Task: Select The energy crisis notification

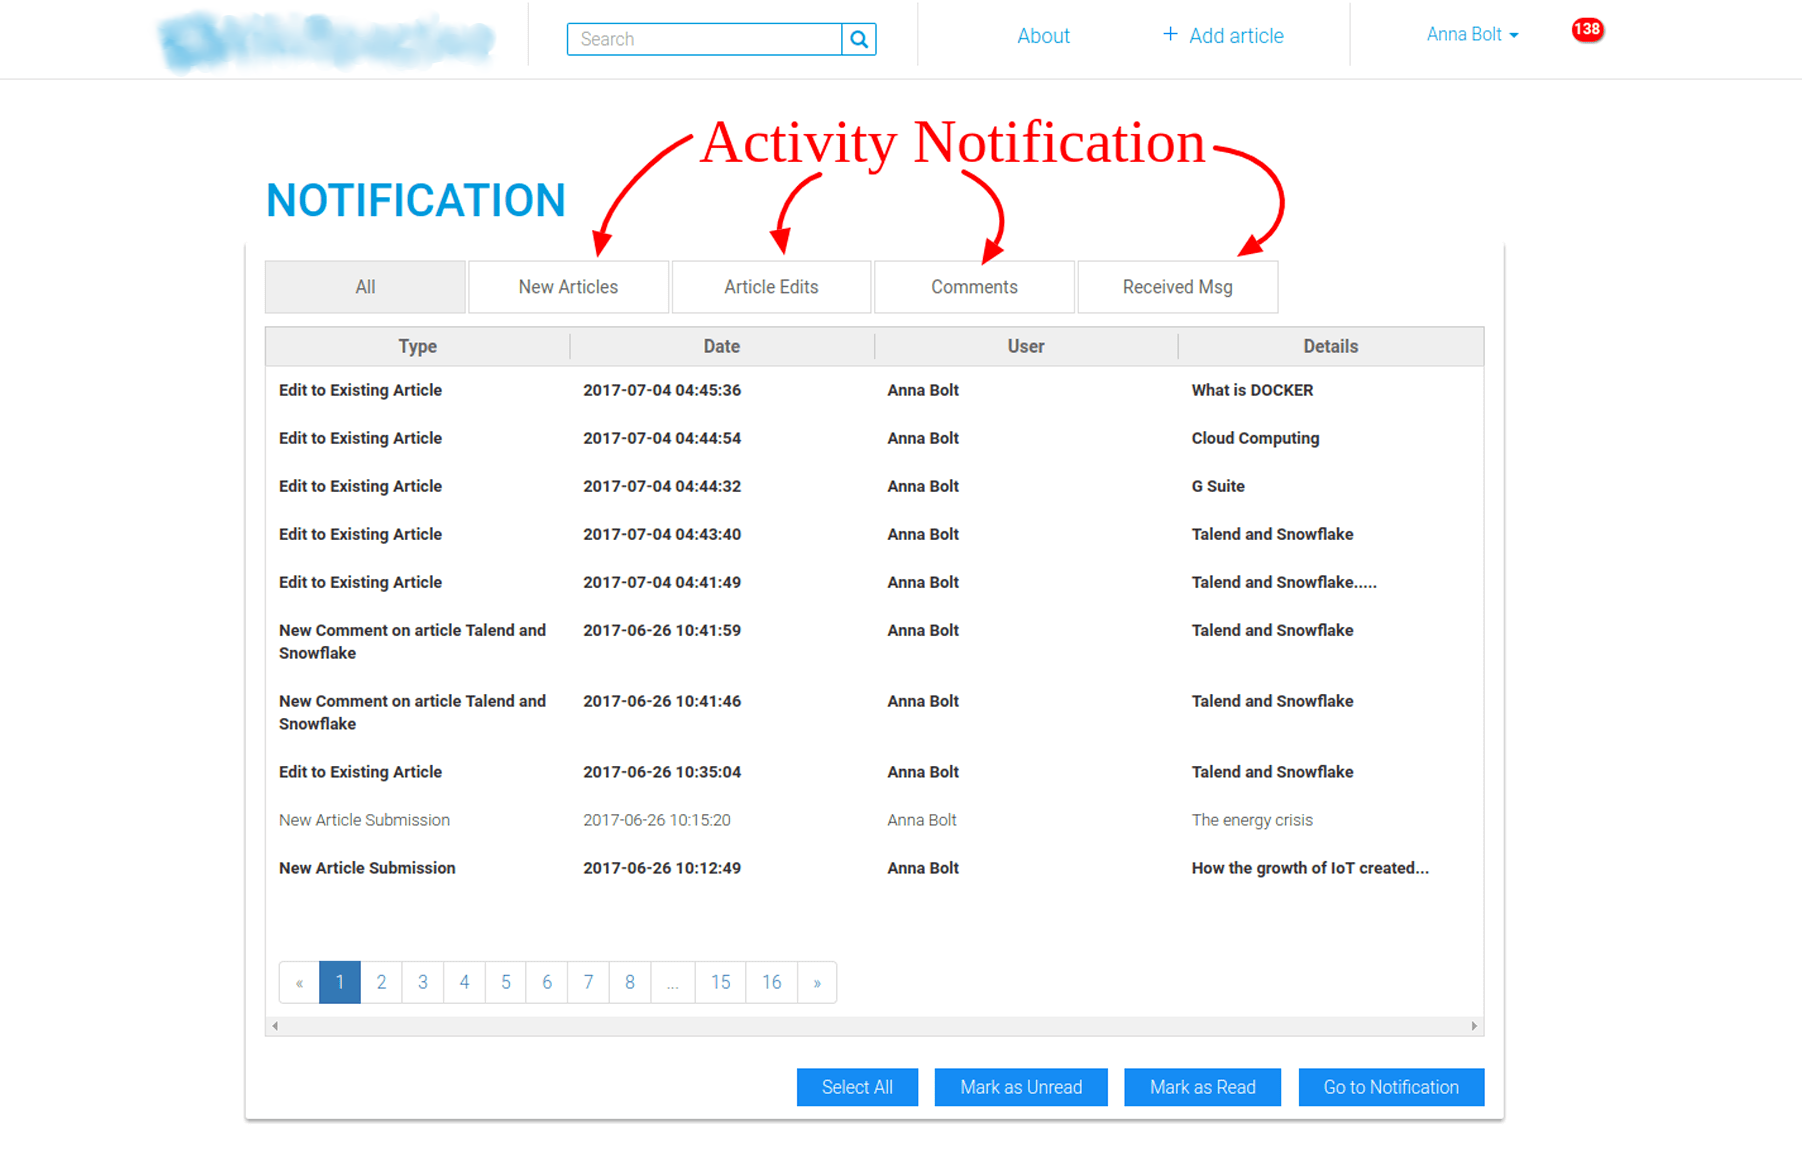Action: point(1252,820)
